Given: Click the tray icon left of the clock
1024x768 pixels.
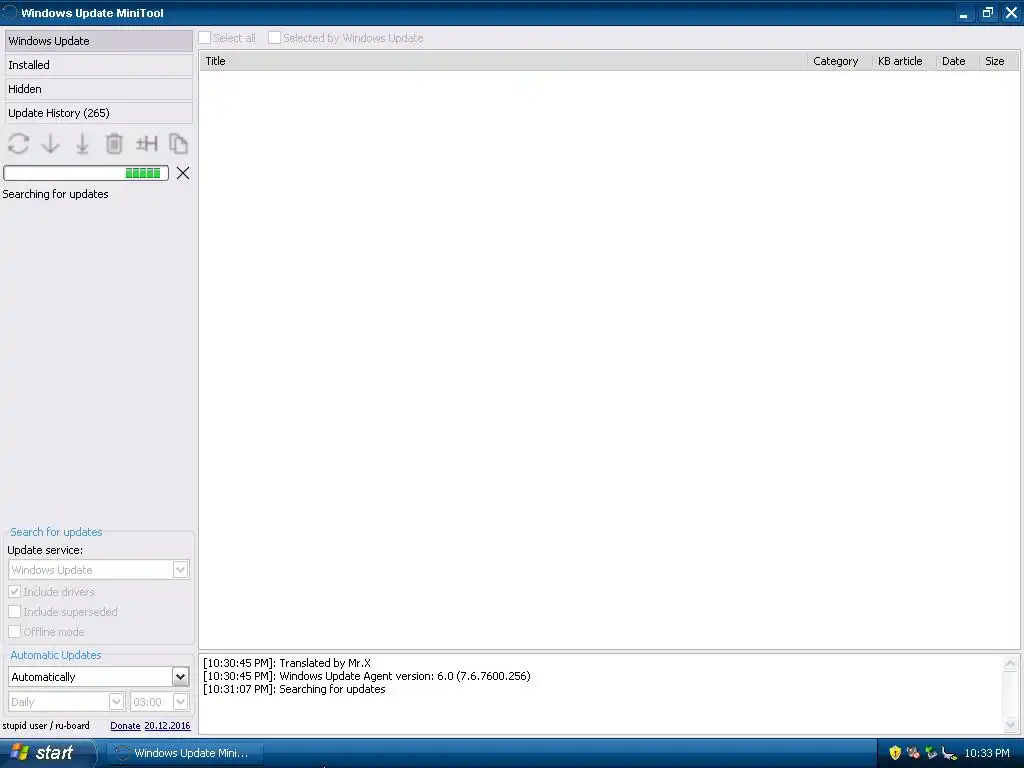Looking at the screenshot, I should [950, 753].
